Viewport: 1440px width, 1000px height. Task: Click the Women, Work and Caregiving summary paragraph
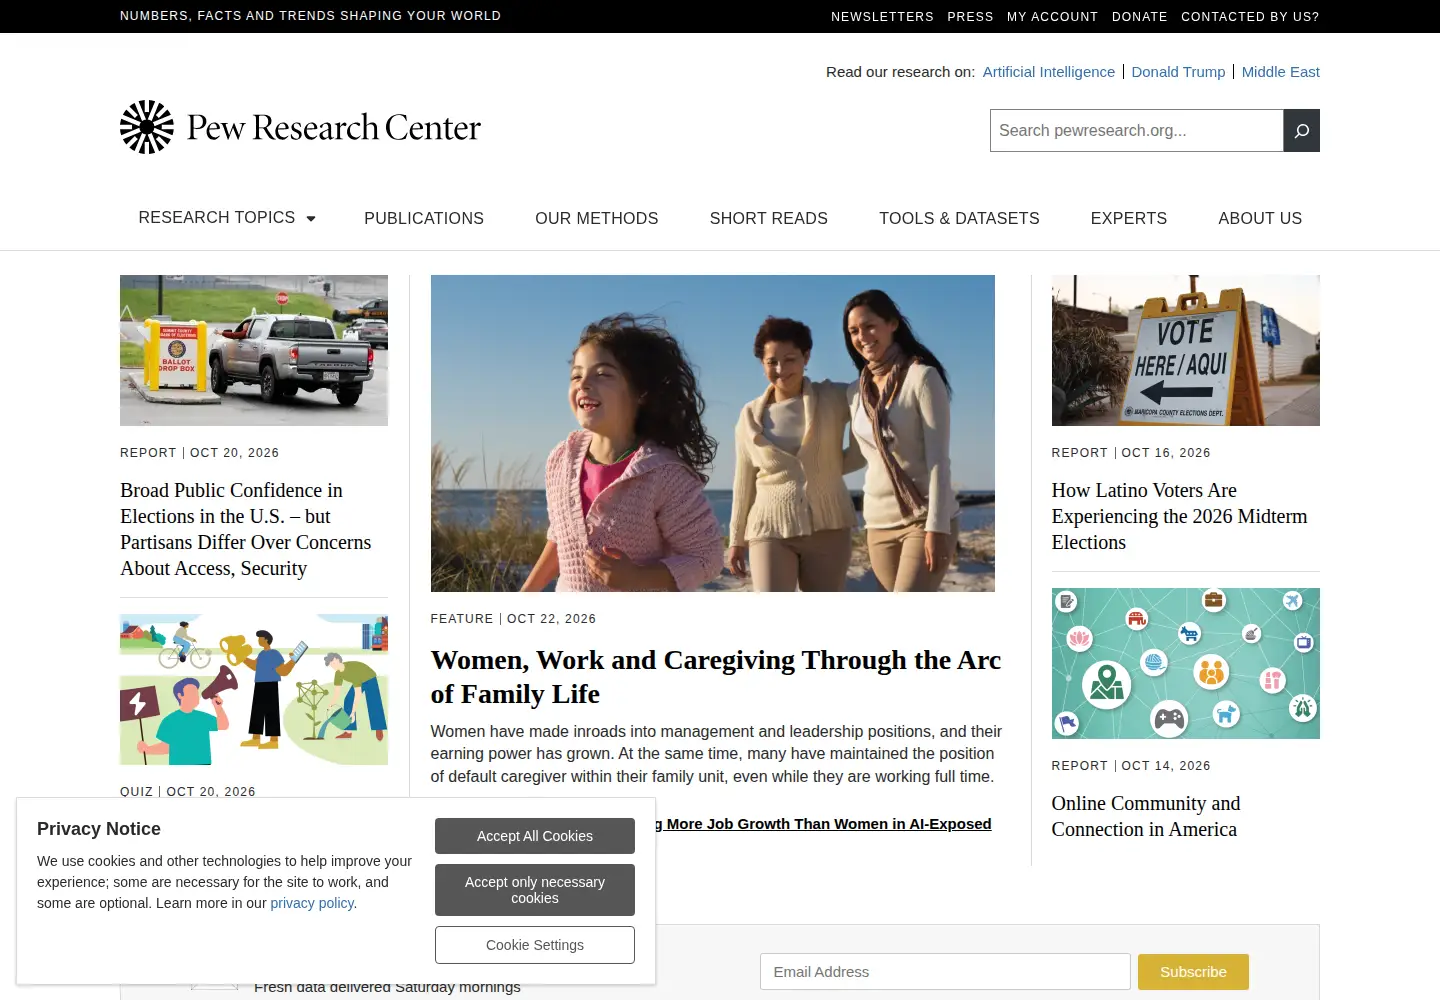(x=716, y=754)
